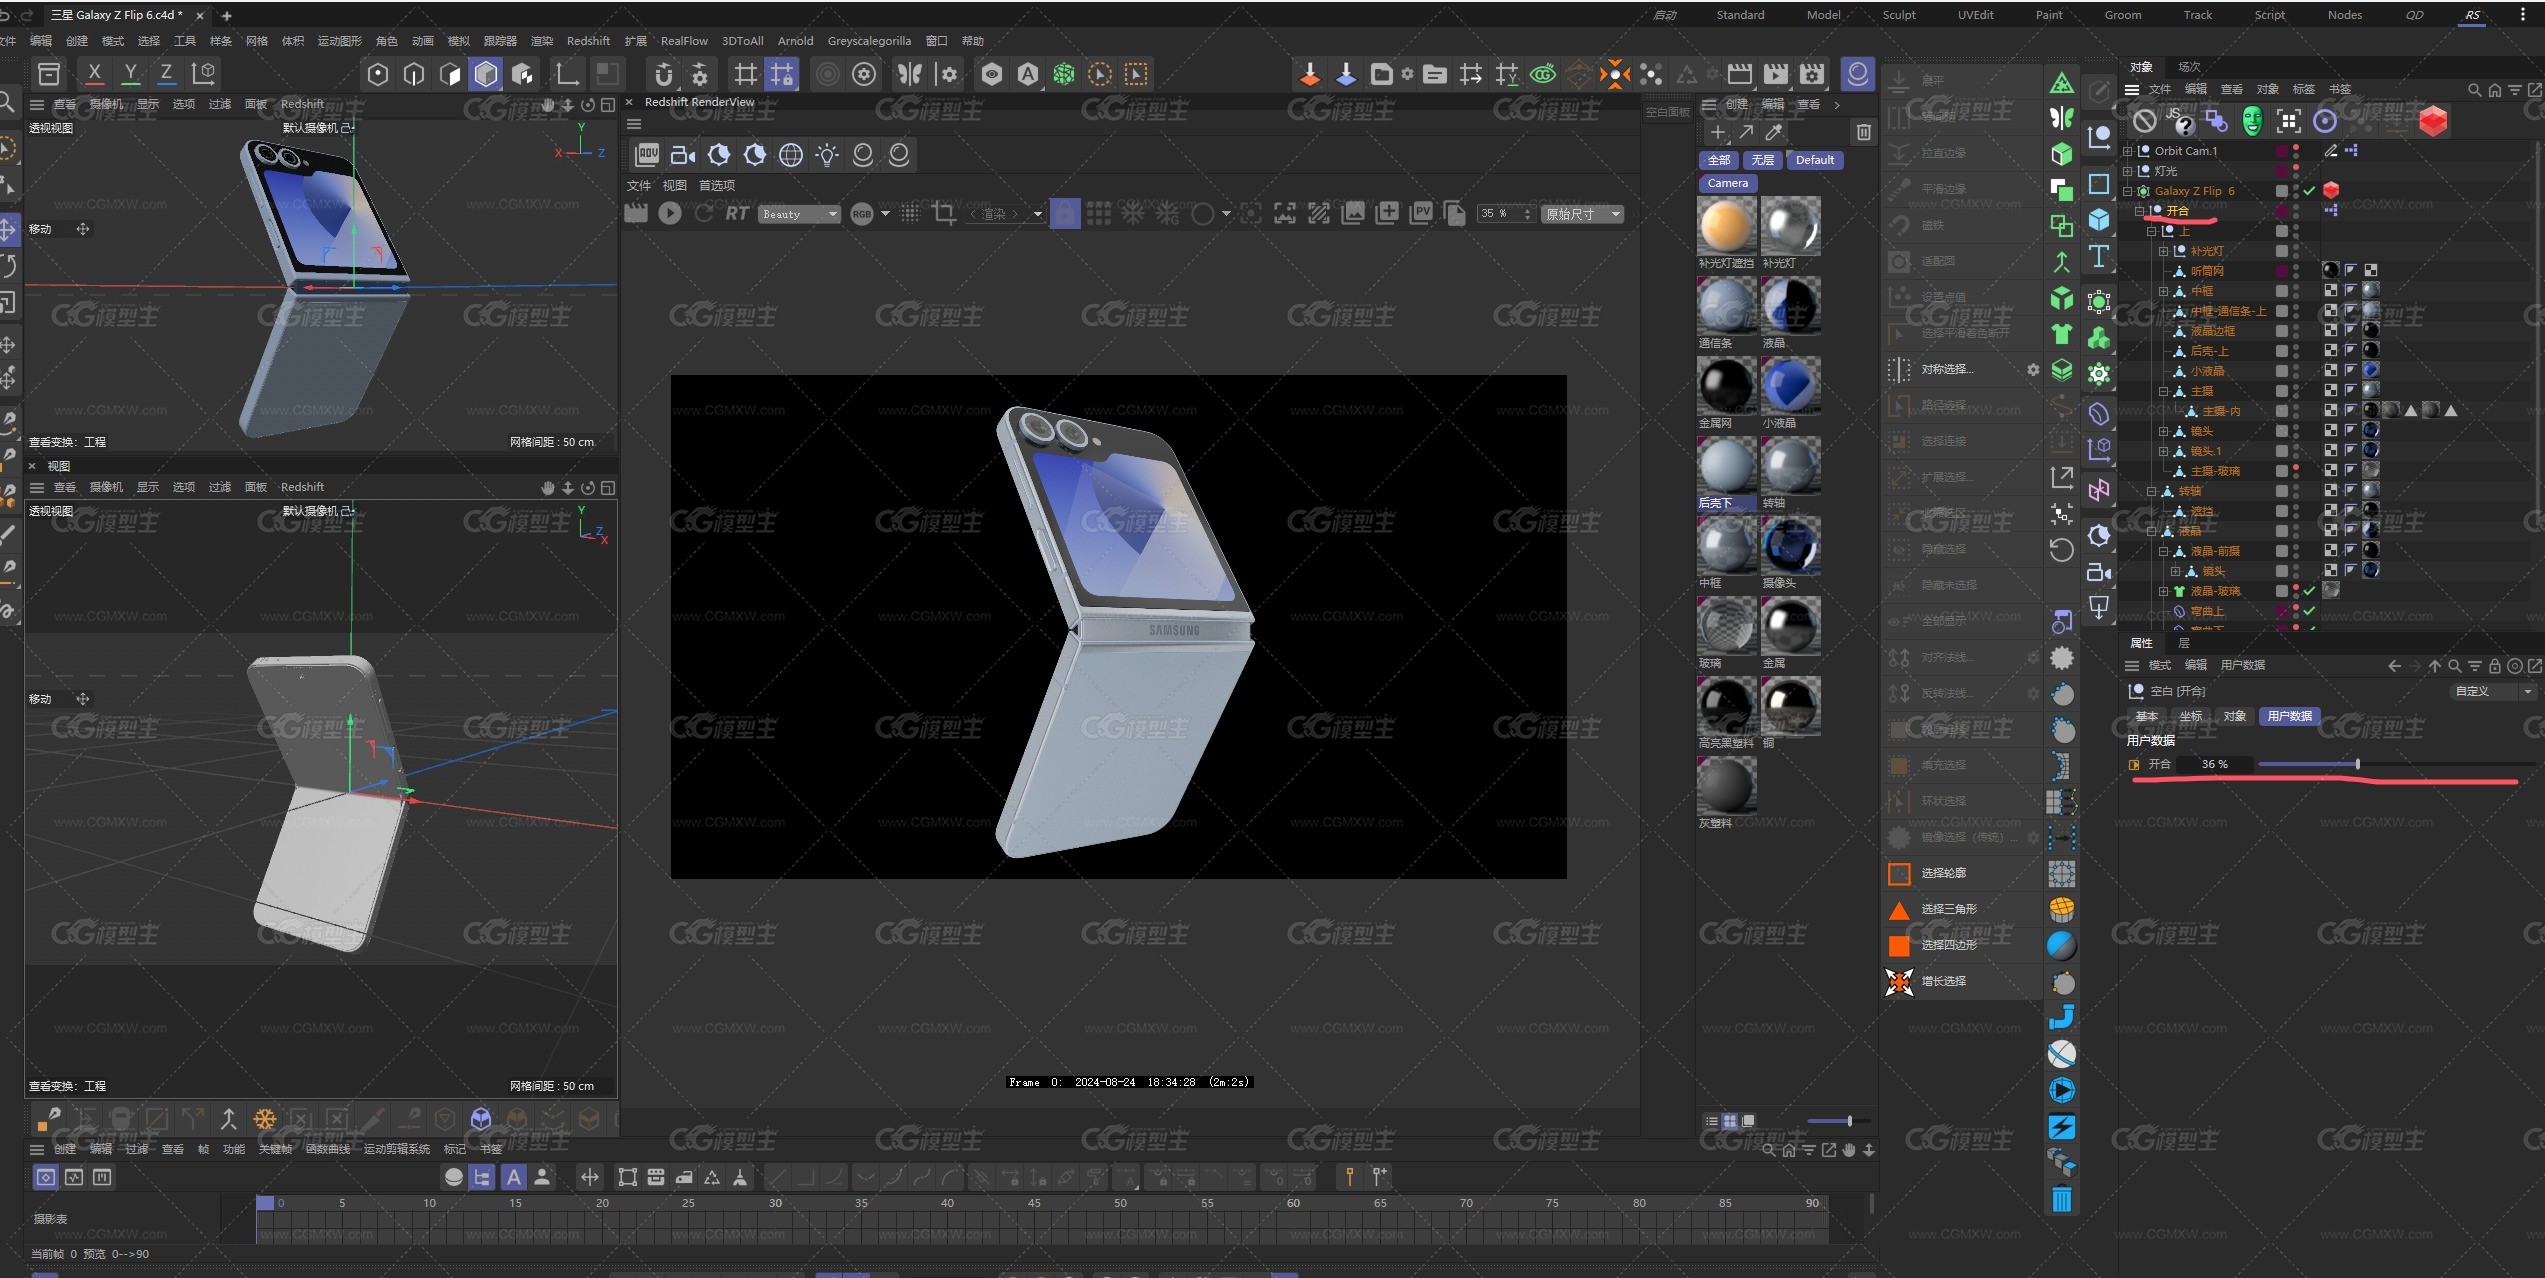Screen dimensions: 2545x1278
Task: Switch to the Sculpt layout
Action: click(1899, 15)
